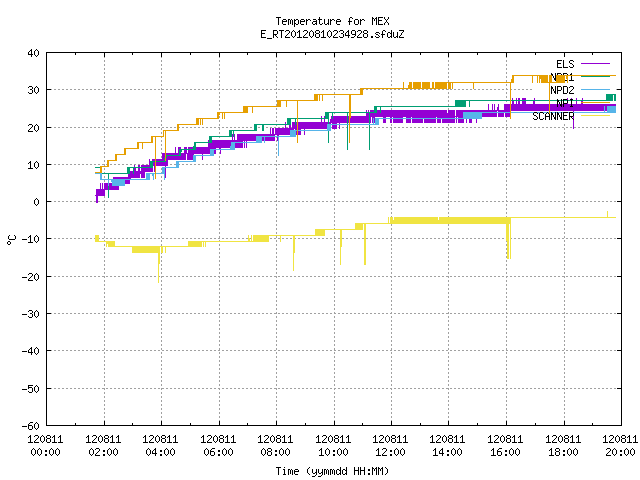640x480 pixels.
Task: Click the y-axis value 30
Action: point(33,90)
